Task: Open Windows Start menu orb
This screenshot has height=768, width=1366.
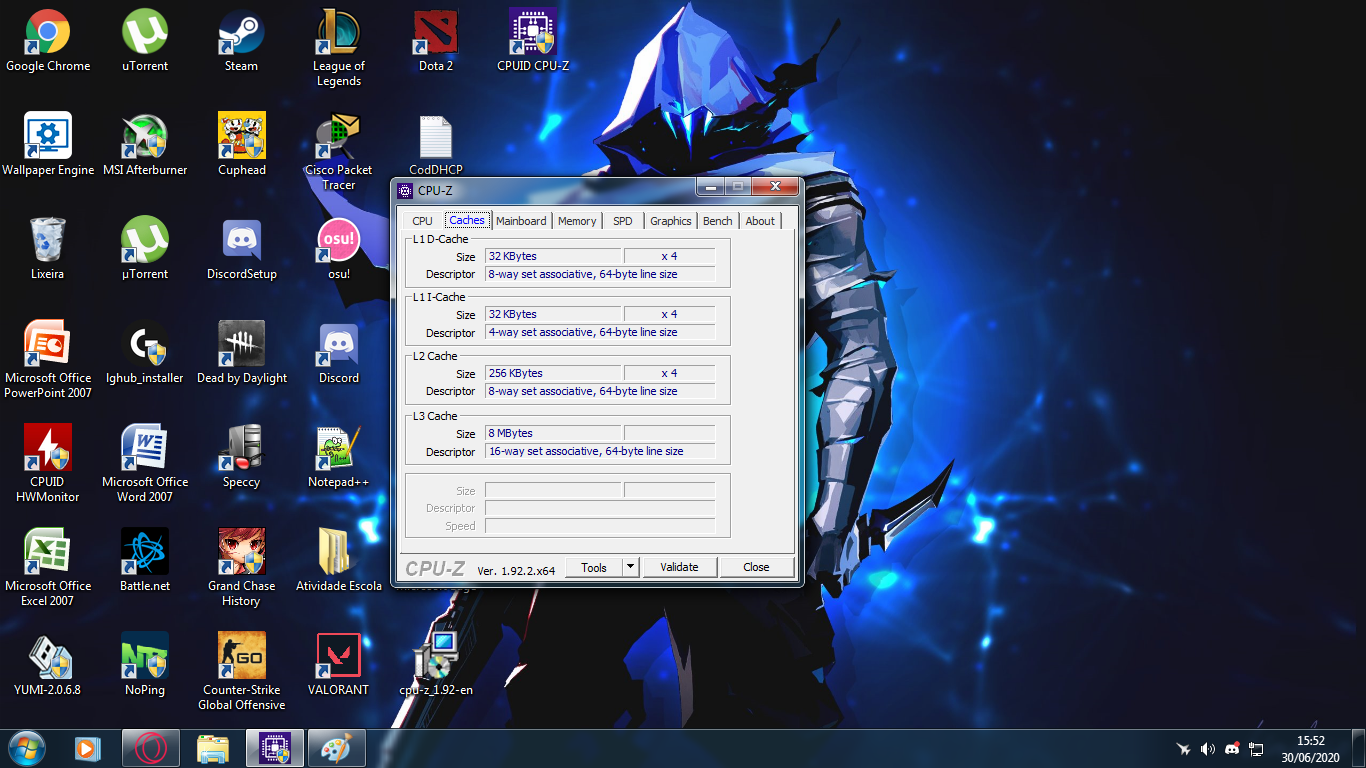Action: 27,748
